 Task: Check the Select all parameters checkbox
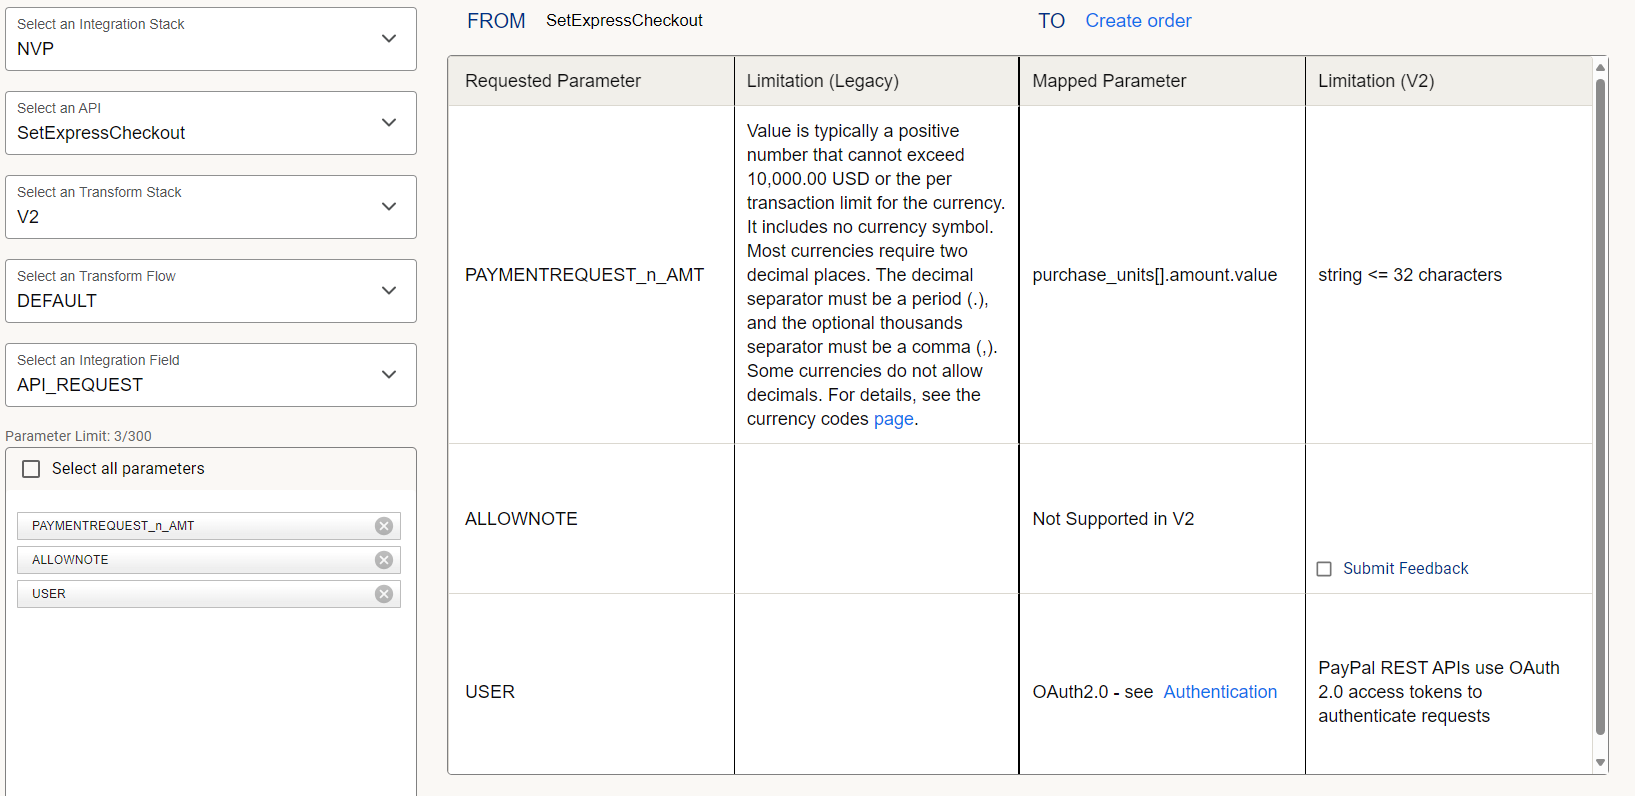(32, 469)
